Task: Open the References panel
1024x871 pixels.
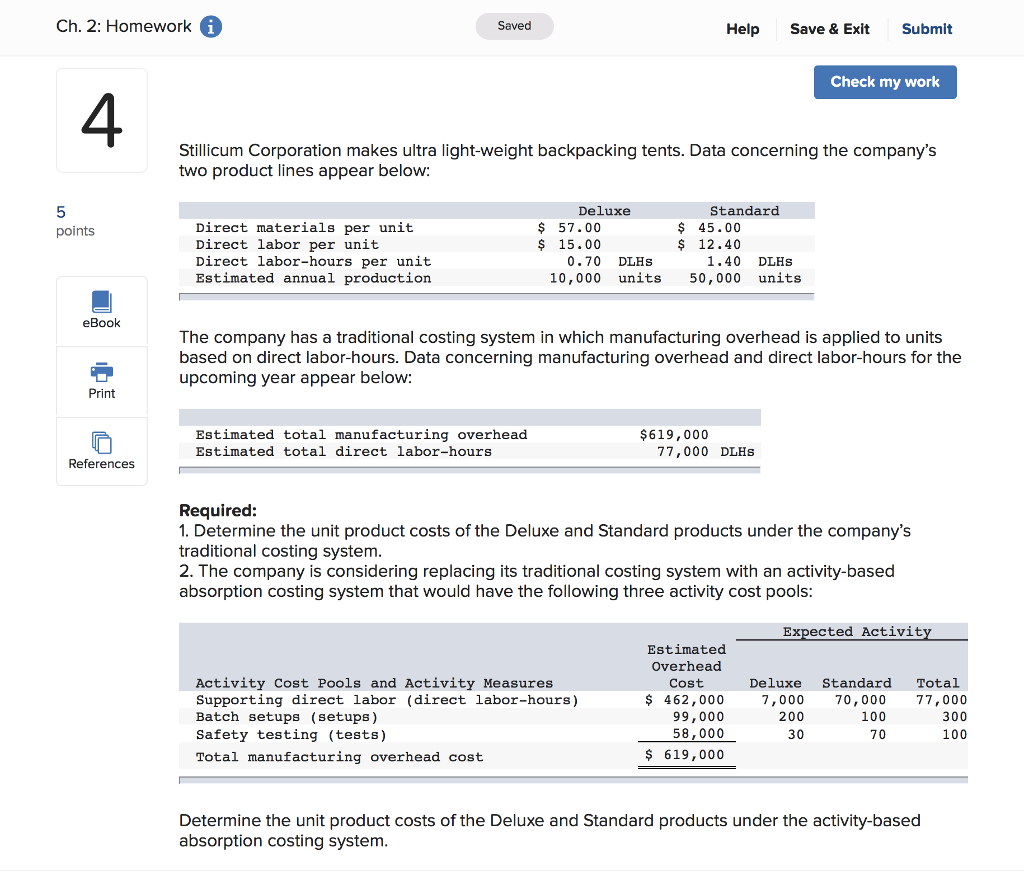Action: click(101, 451)
